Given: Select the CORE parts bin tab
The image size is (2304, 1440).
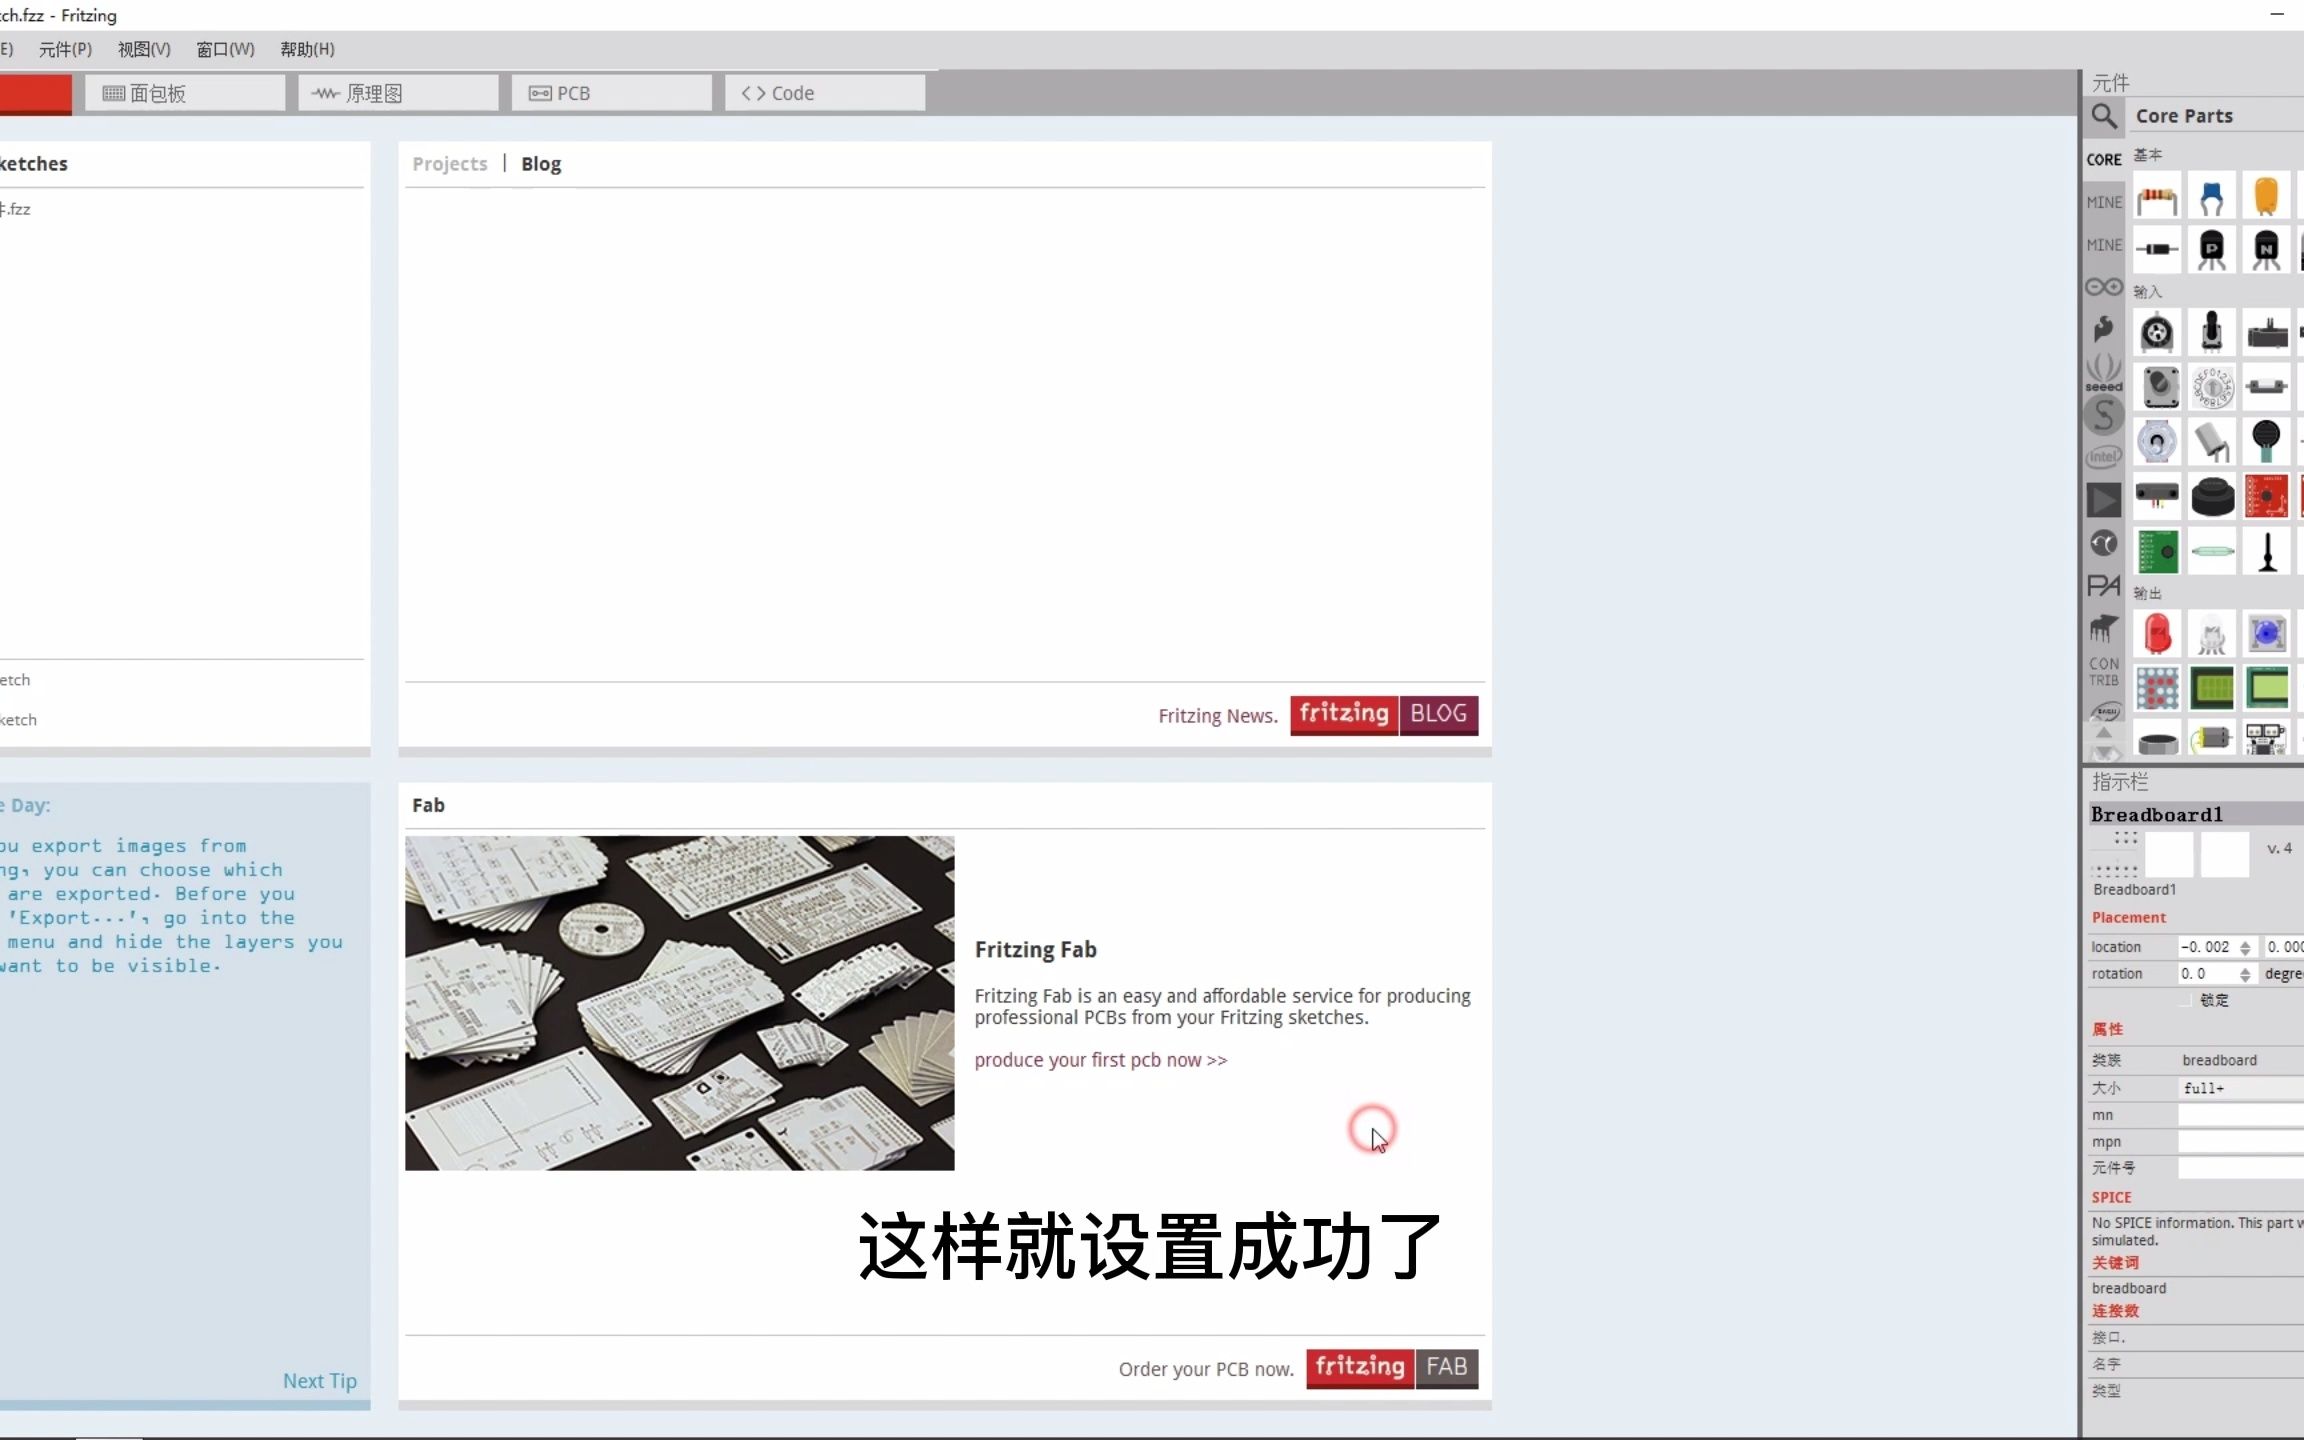Looking at the screenshot, I should click(x=2104, y=159).
